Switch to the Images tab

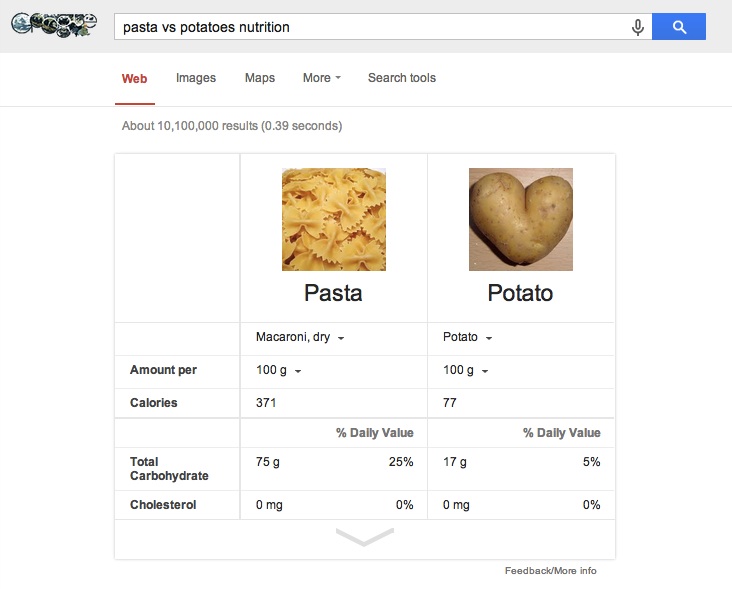click(196, 78)
